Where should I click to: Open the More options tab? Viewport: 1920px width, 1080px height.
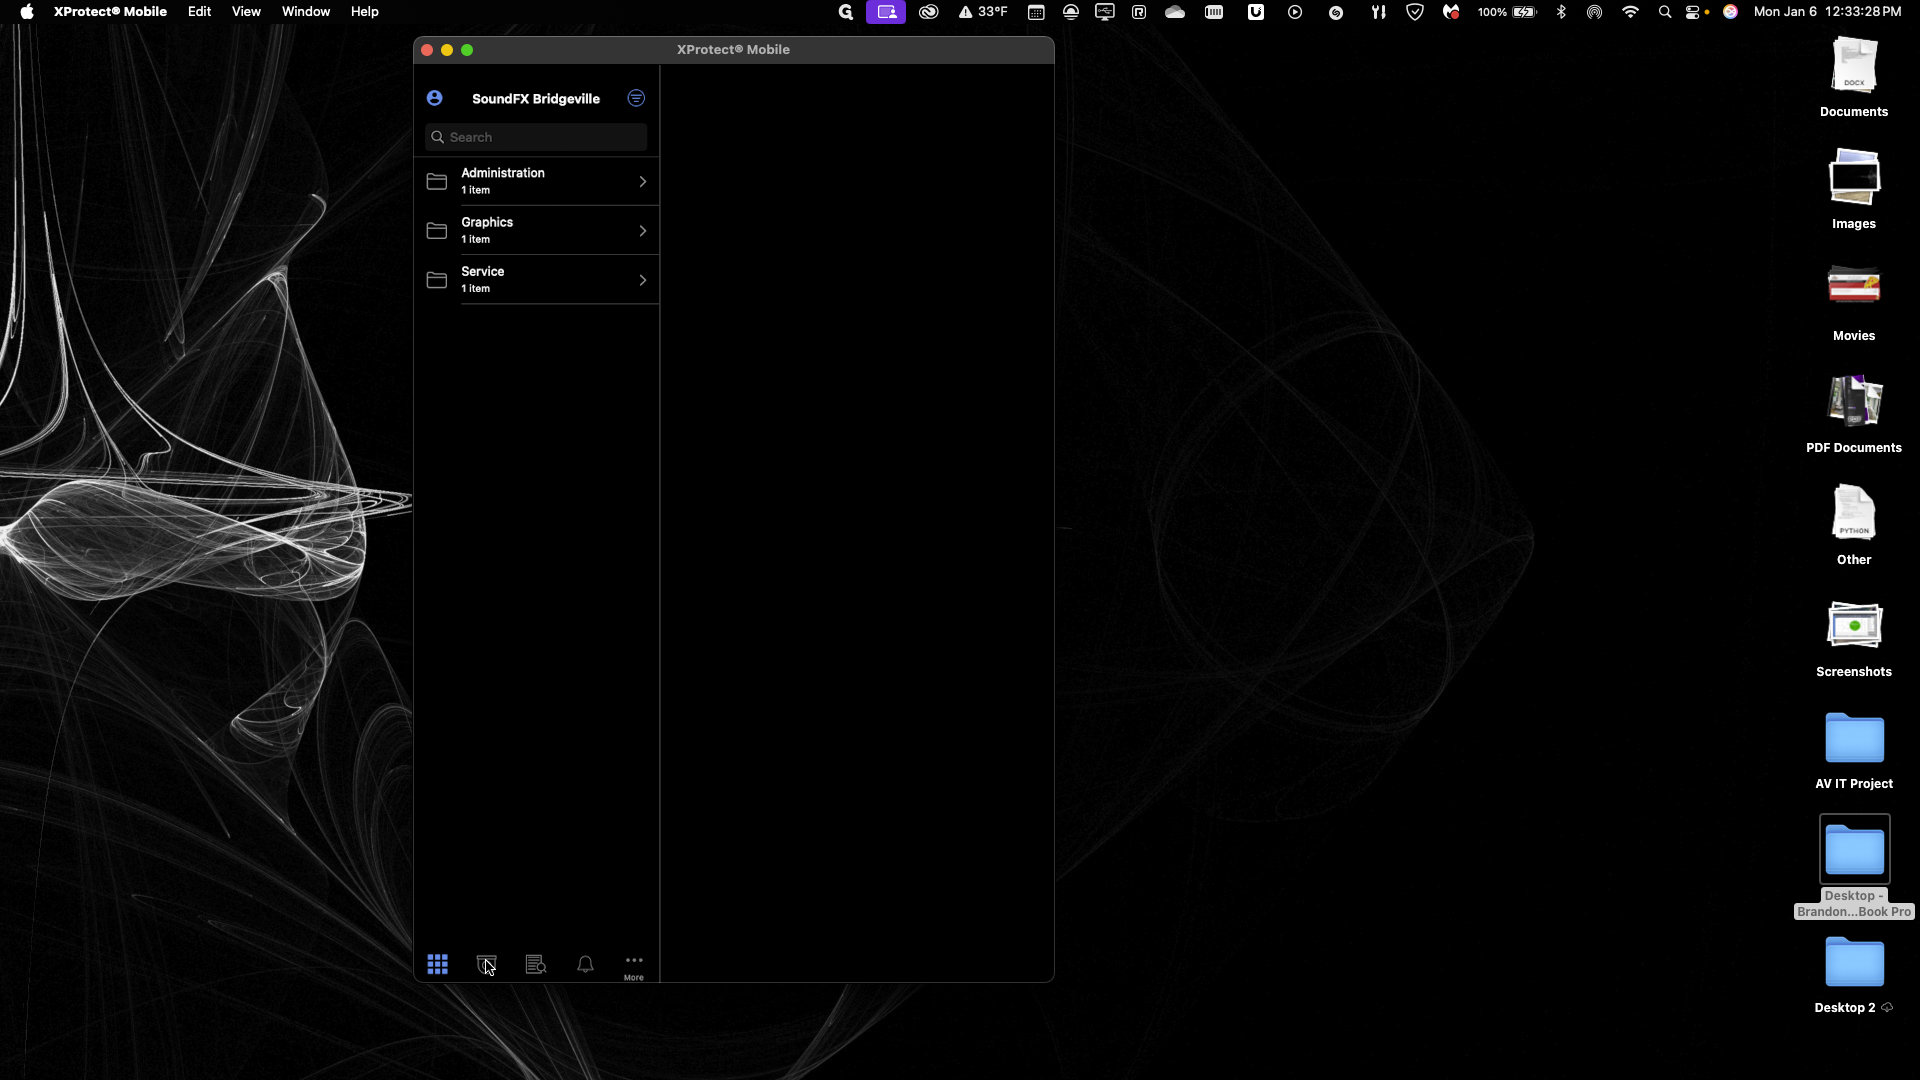634,967
